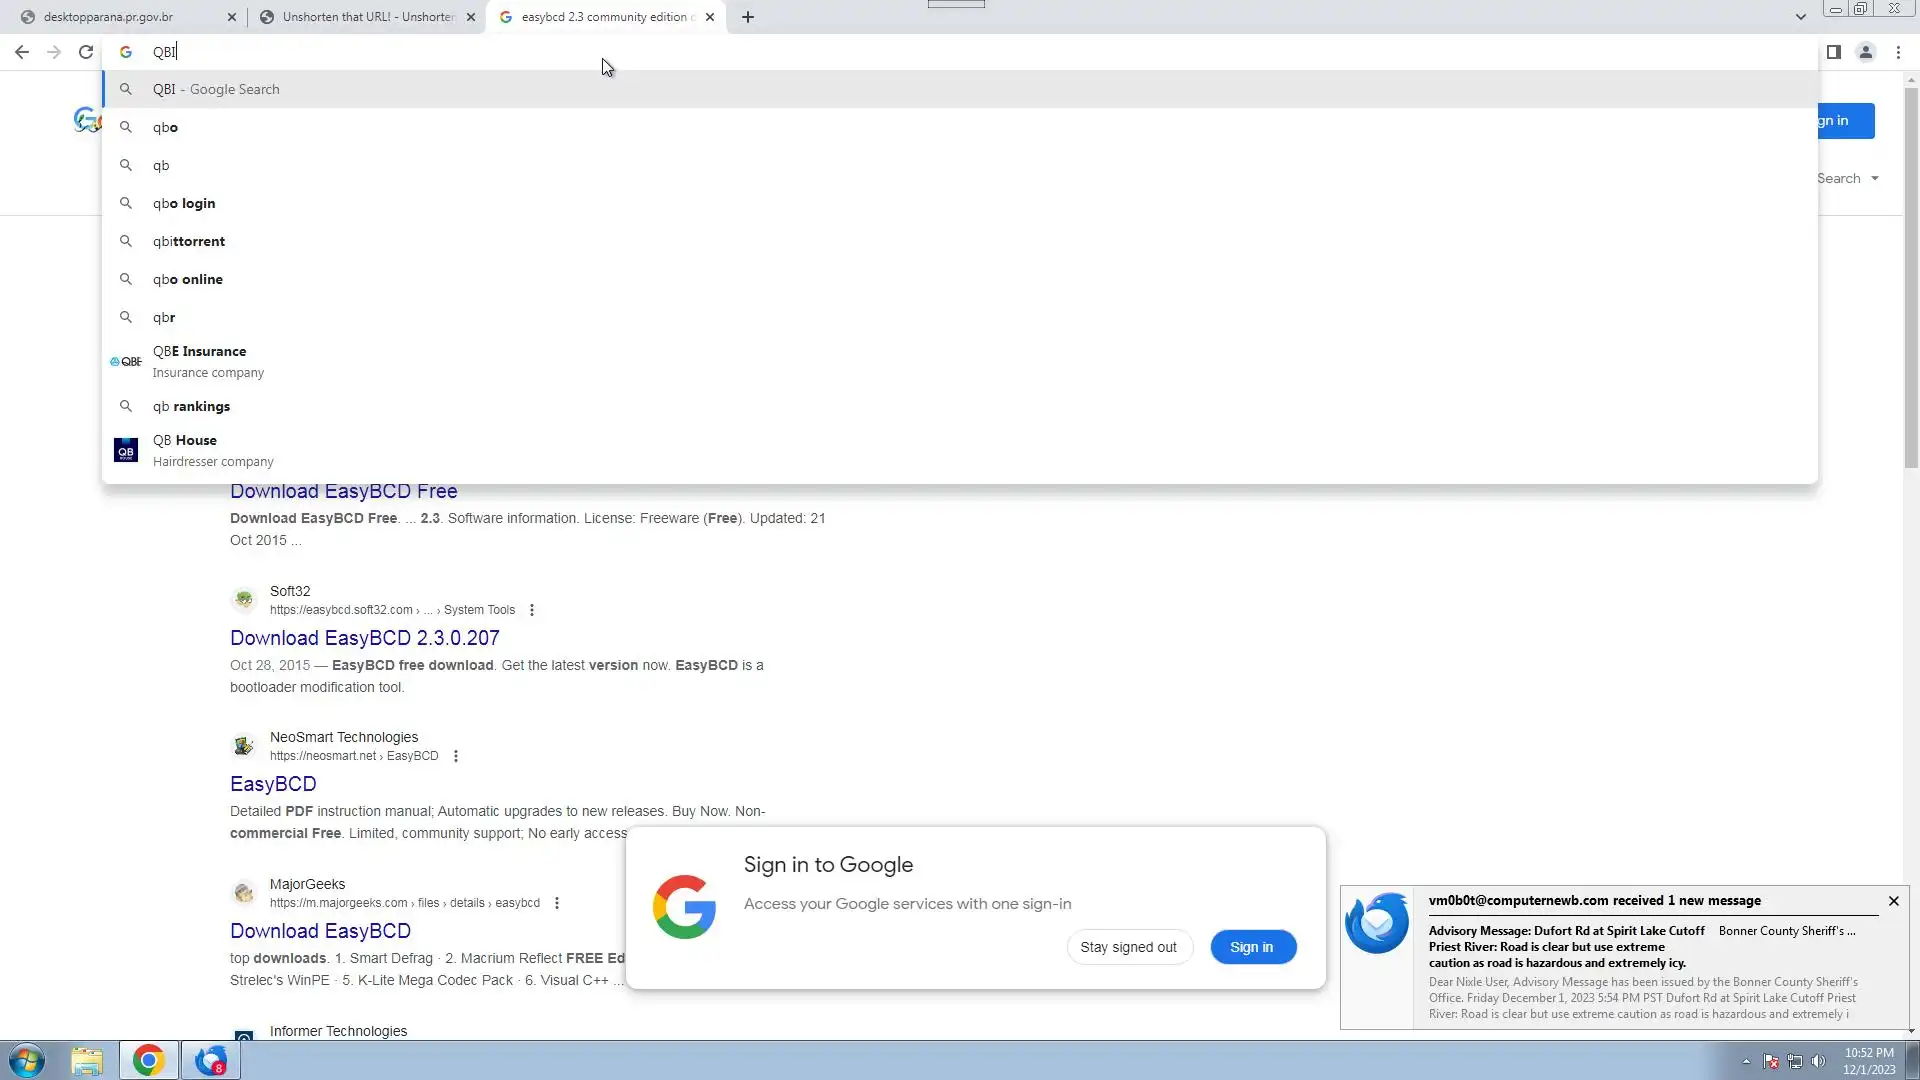Select the qbittorrent search suggestion
The image size is (1920, 1080).
pos(189,241)
